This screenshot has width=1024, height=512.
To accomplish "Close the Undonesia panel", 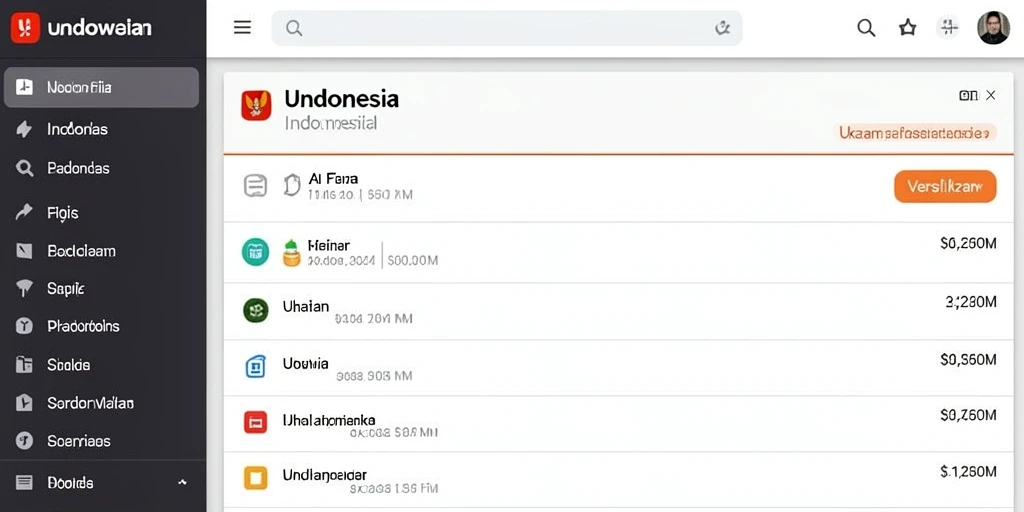I will [x=991, y=95].
